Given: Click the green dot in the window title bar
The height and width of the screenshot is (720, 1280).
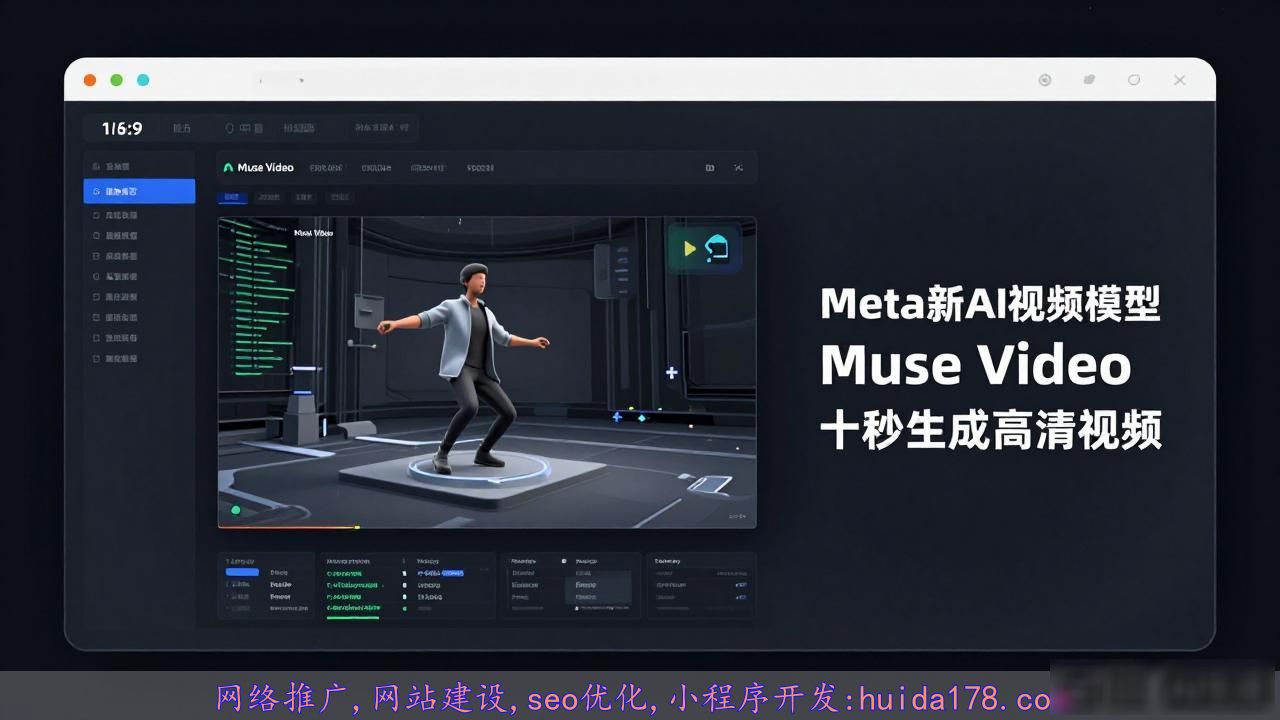Looking at the screenshot, I should [x=116, y=80].
